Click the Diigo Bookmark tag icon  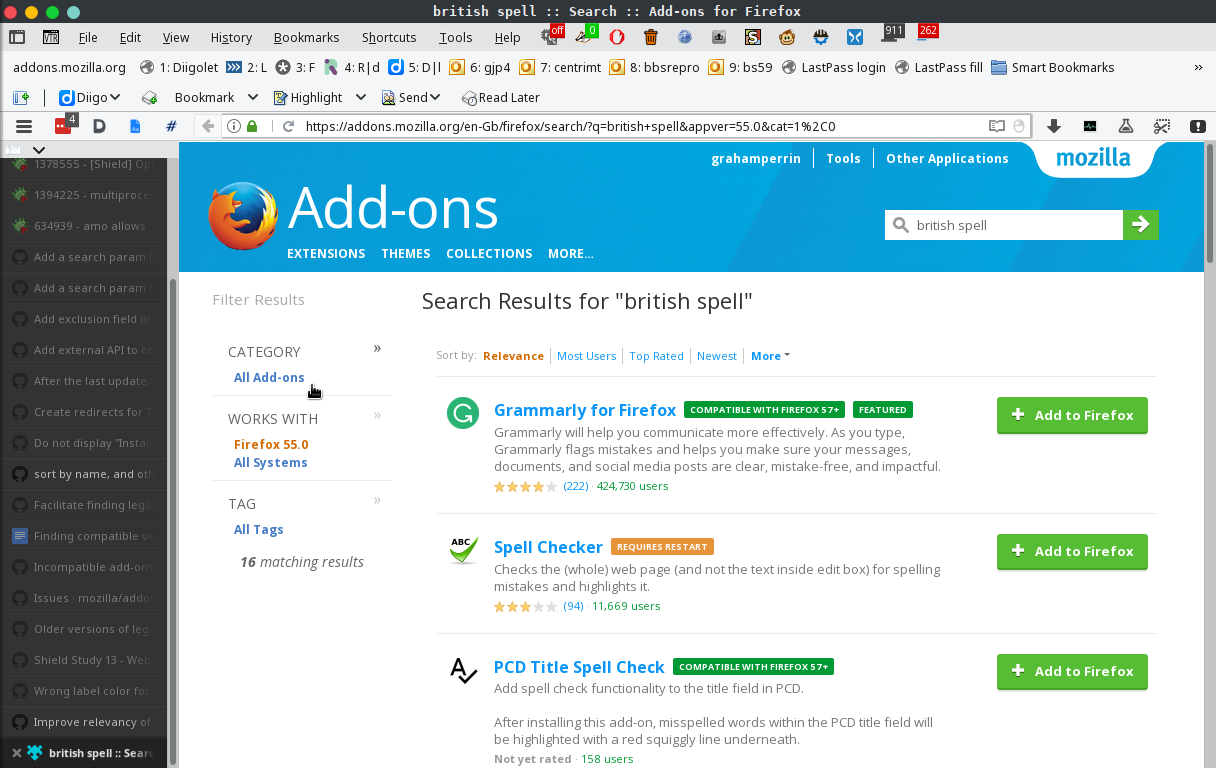tap(150, 97)
